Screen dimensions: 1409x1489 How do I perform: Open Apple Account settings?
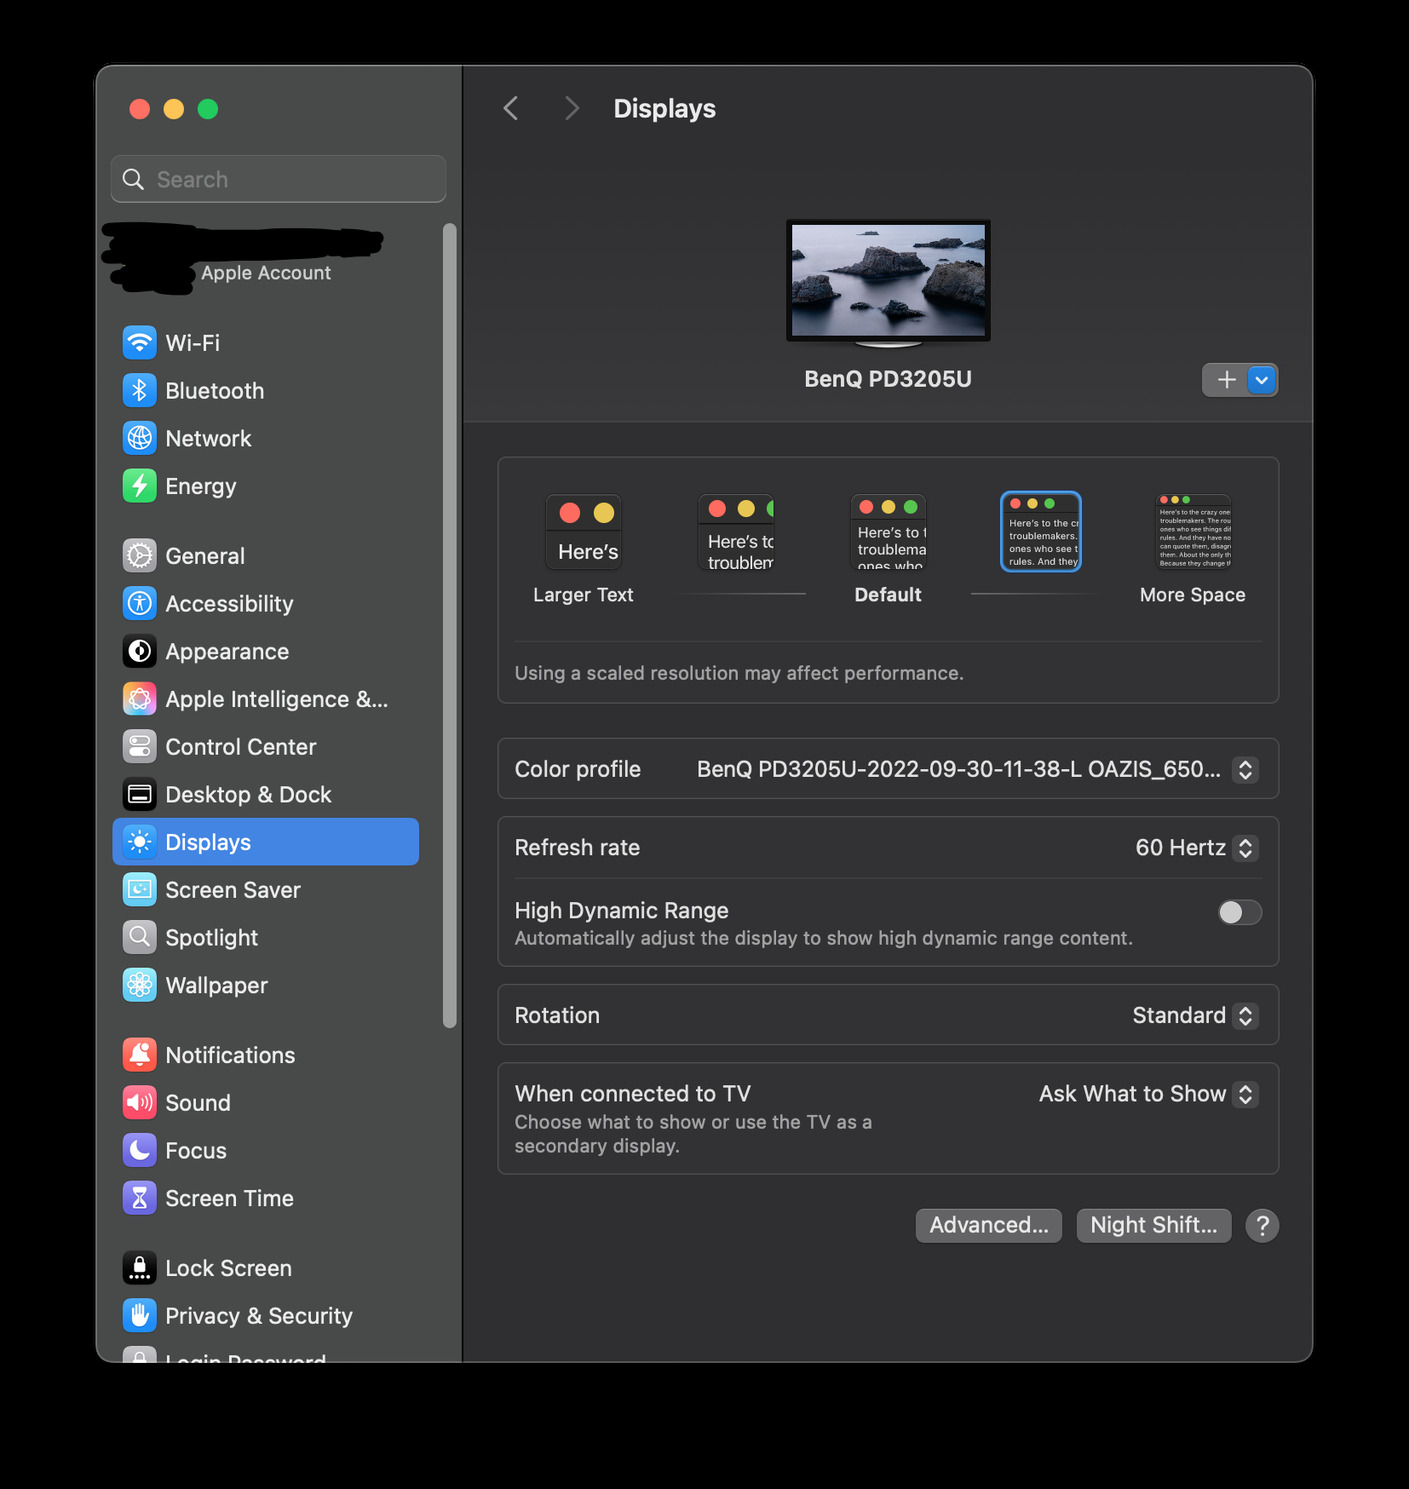(266, 260)
